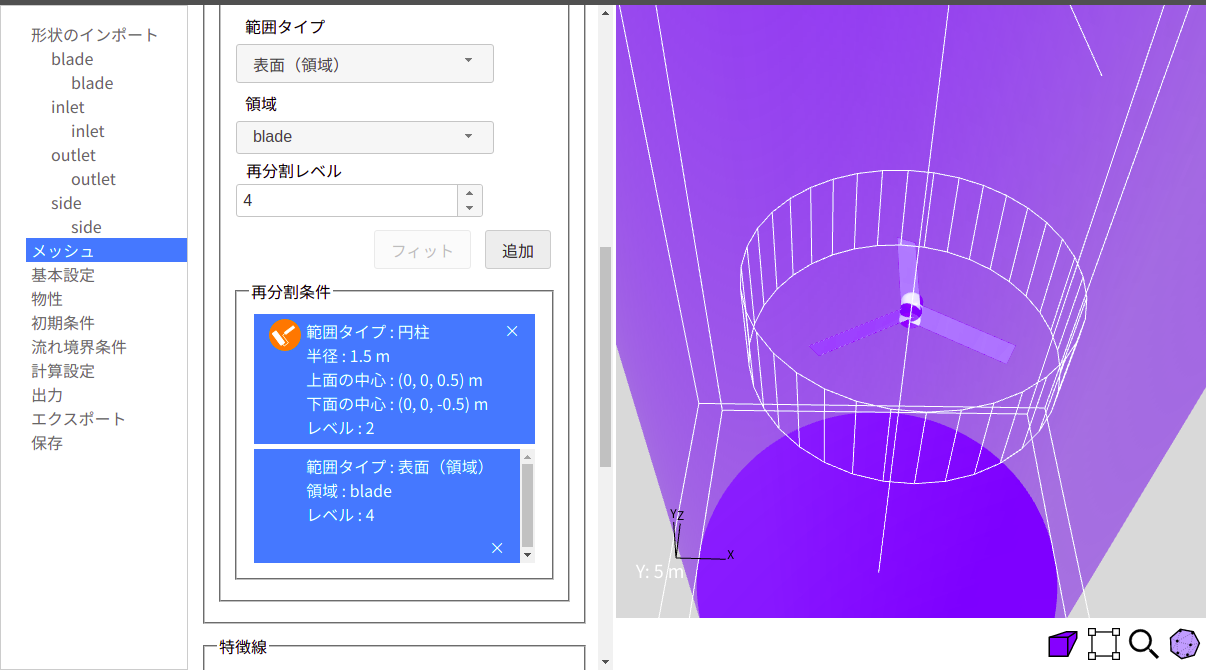Click the 再分割条件 list scrollbar thumb
The image size is (1206, 670).
528,503
